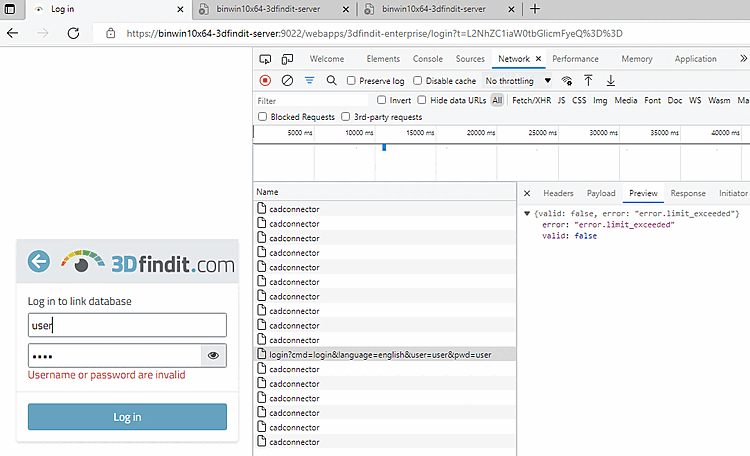Clear the network log
This screenshot has height=456, width=750.
tap(287, 80)
